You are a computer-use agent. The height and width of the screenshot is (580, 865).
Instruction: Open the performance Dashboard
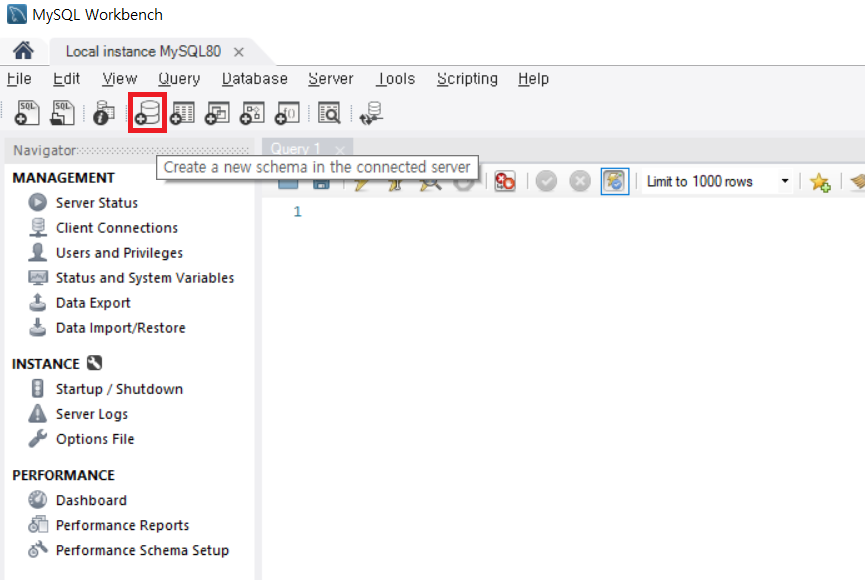coord(92,500)
